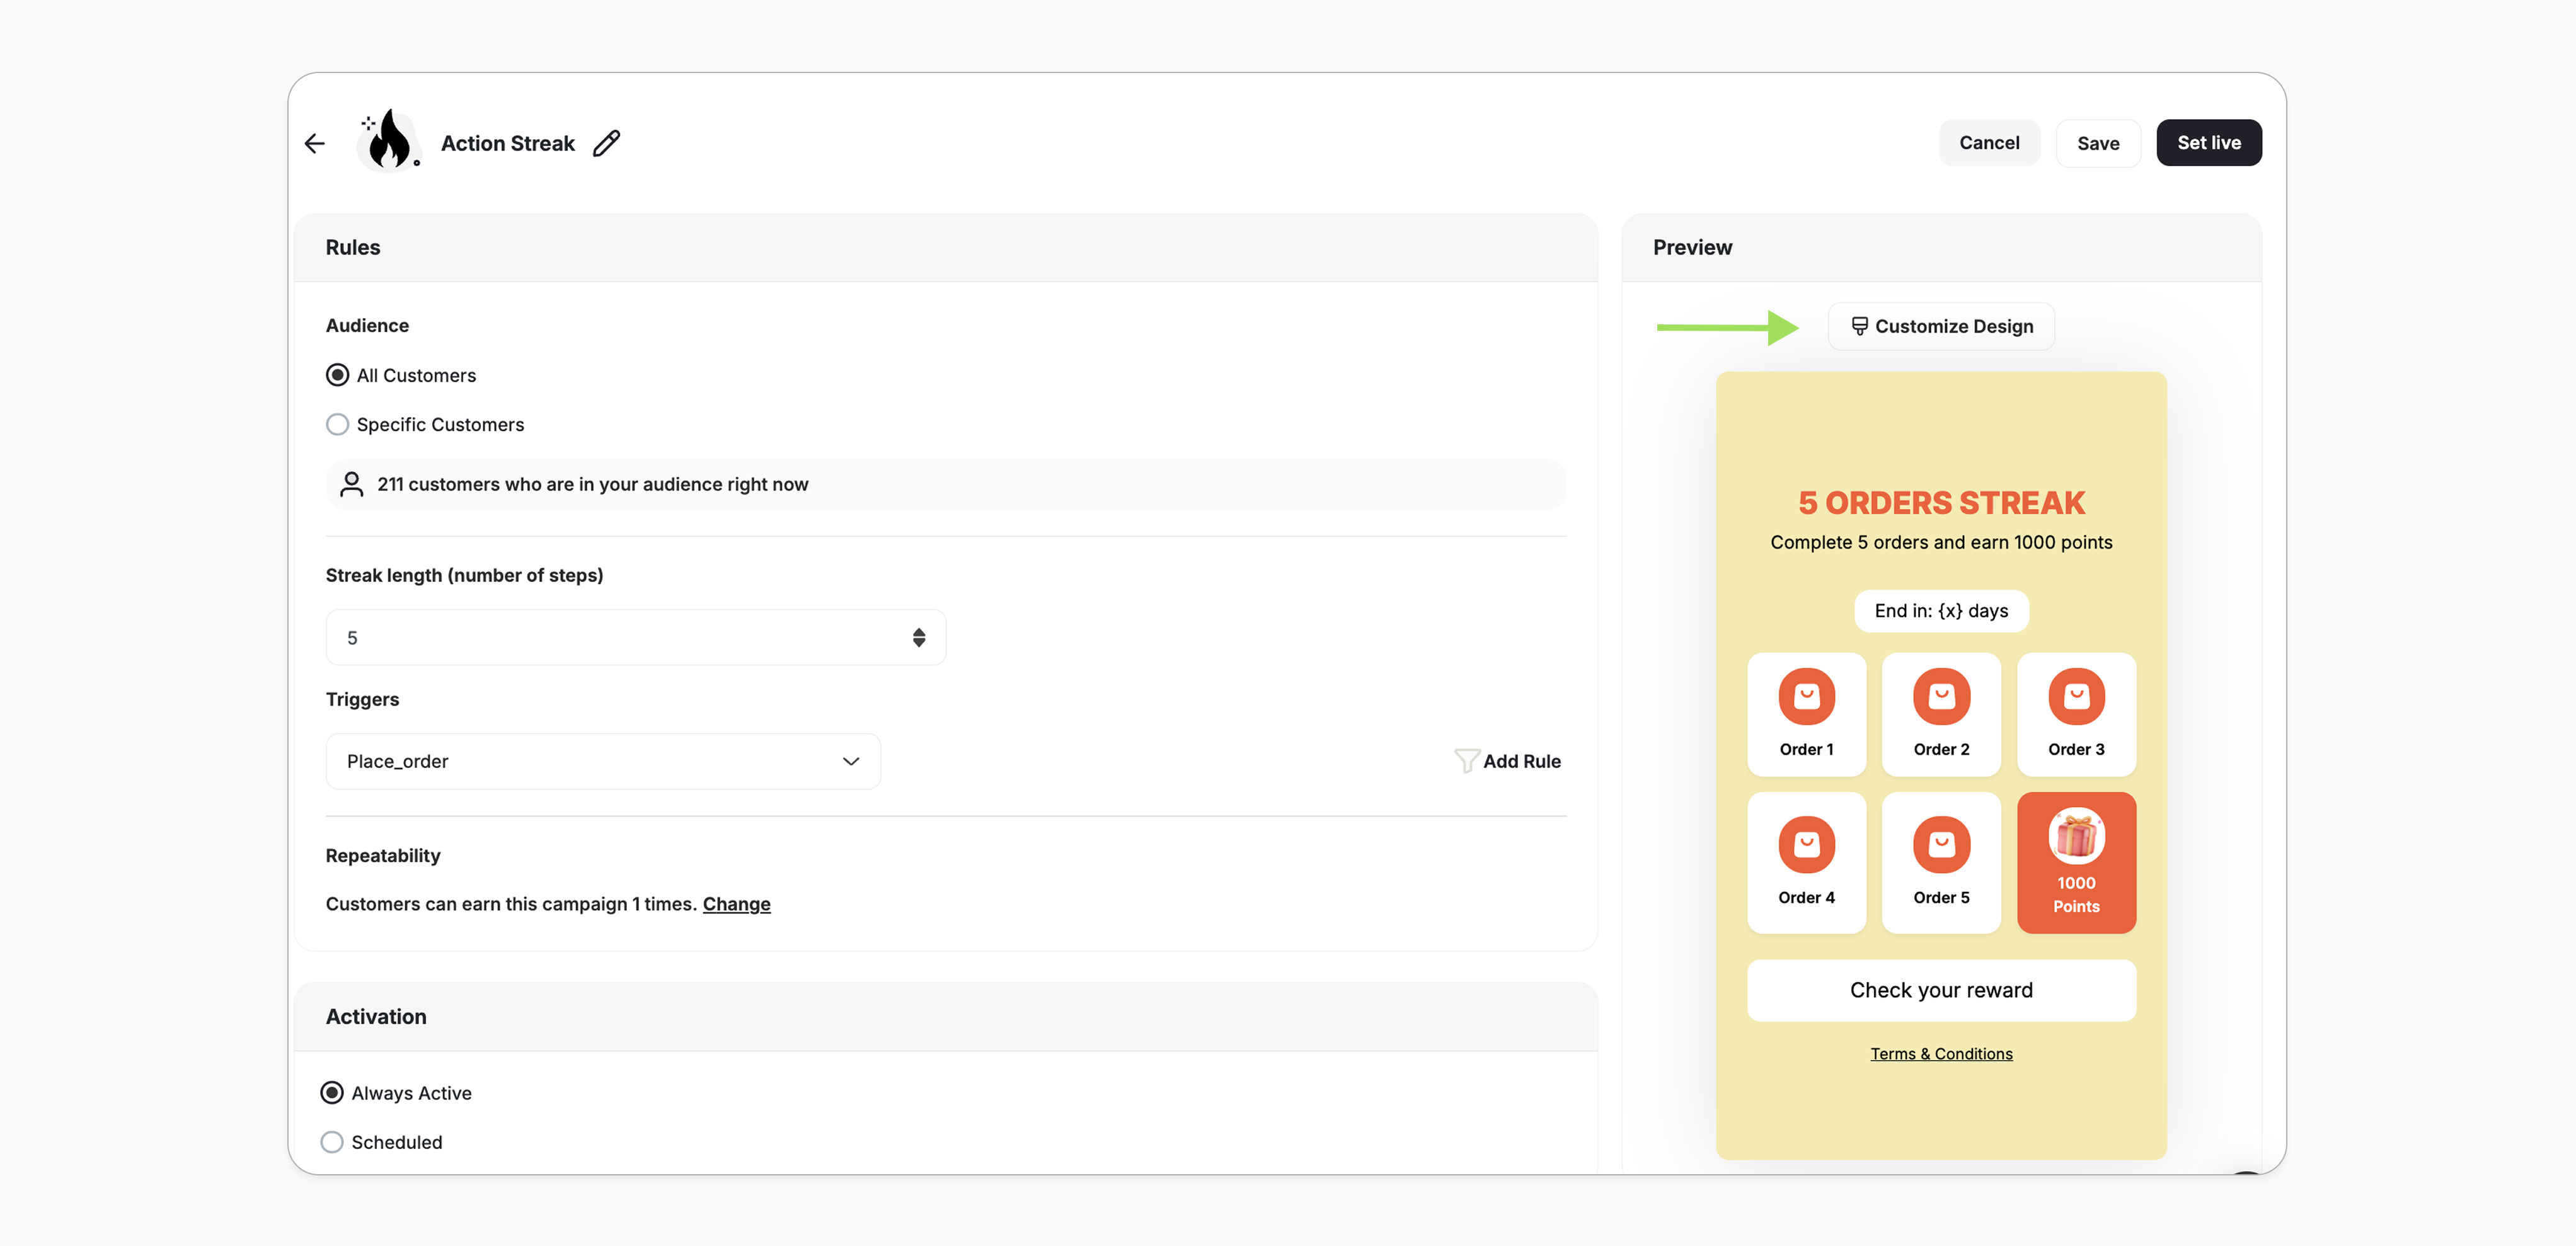The height and width of the screenshot is (1246, 2576).
Task: Click the Order 5 bag icon
Action: point(1941,844)
